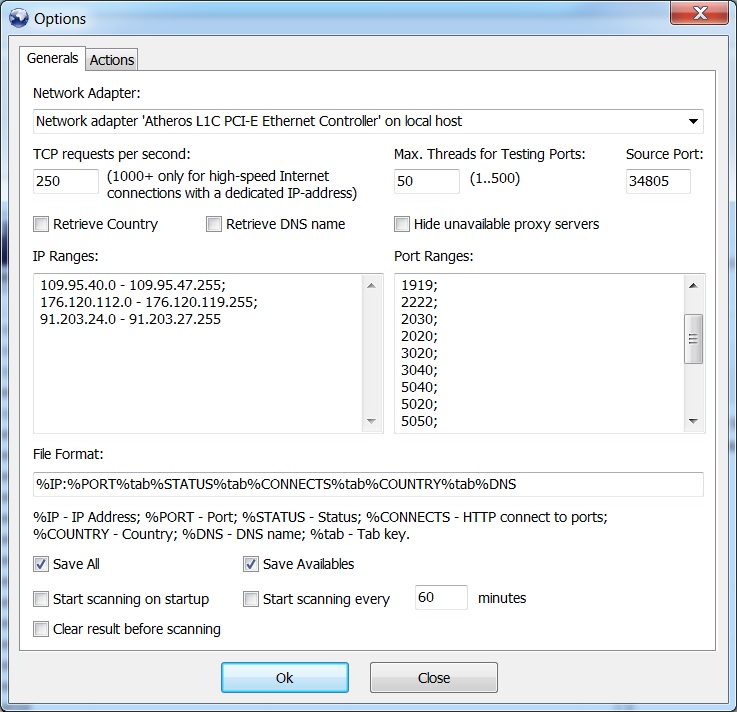Click the Max. Threads for Testing Ports field

click(x=426, y=181)
